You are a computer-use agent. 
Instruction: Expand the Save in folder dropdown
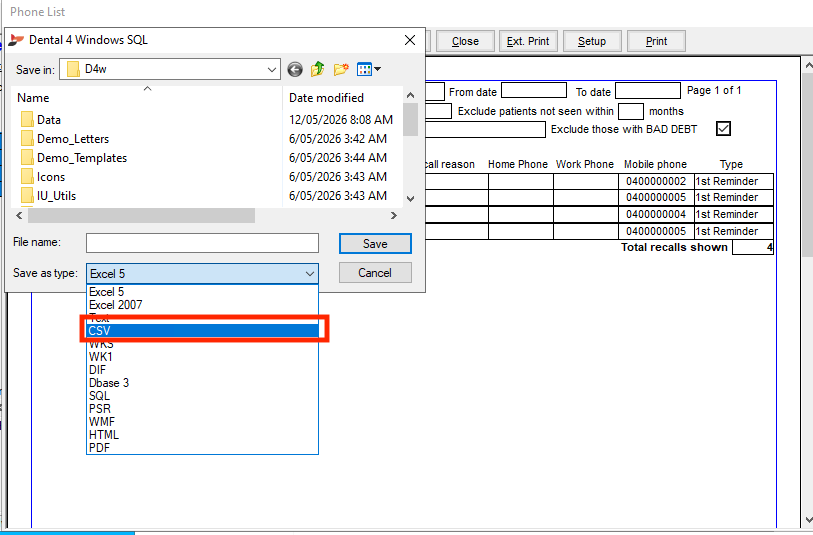pyautogui.click(x=272, y=69)
